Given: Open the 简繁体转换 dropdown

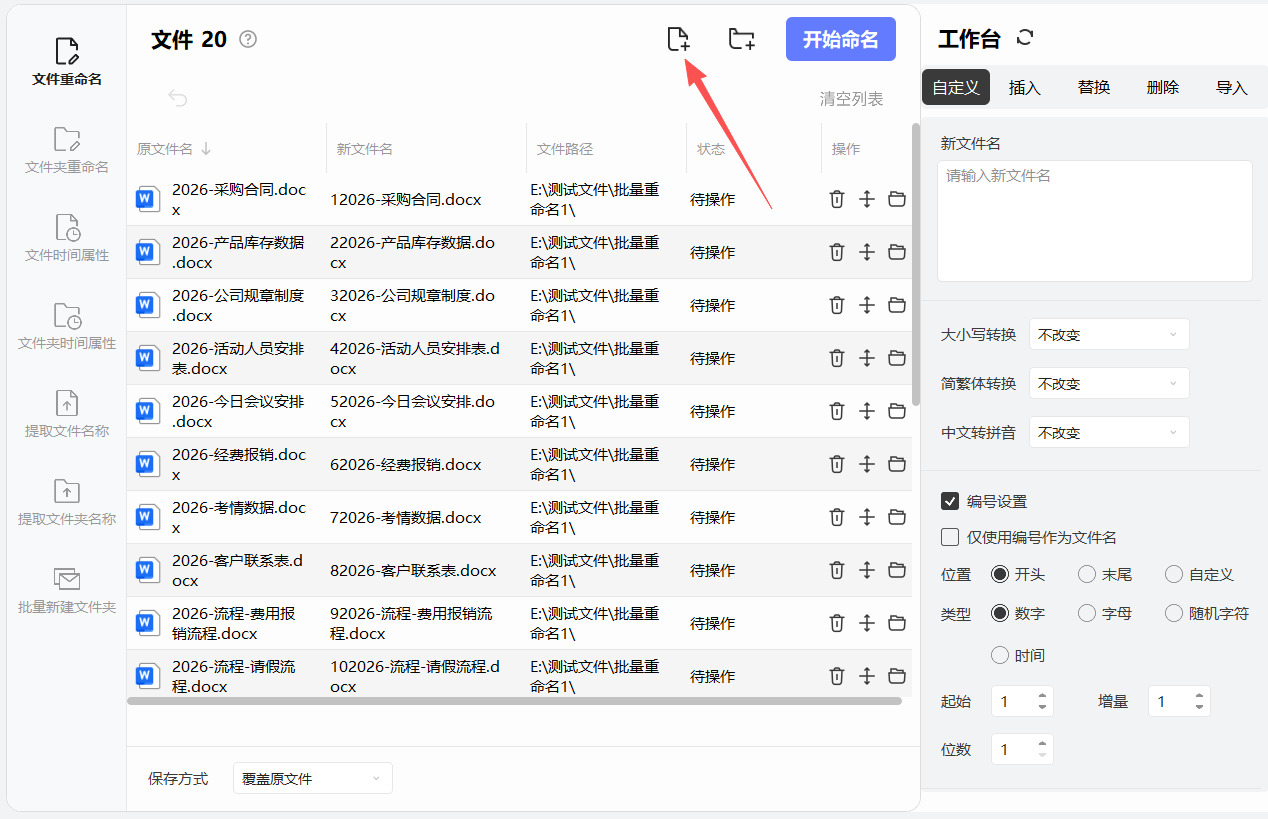Looking at the screenshot, I should (x=1109, y=384).
